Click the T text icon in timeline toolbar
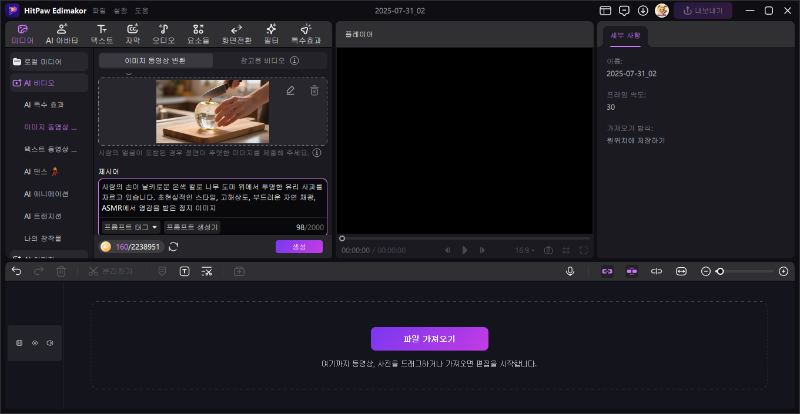The height and width of the screenshot is (414, 800). point(185,272)
